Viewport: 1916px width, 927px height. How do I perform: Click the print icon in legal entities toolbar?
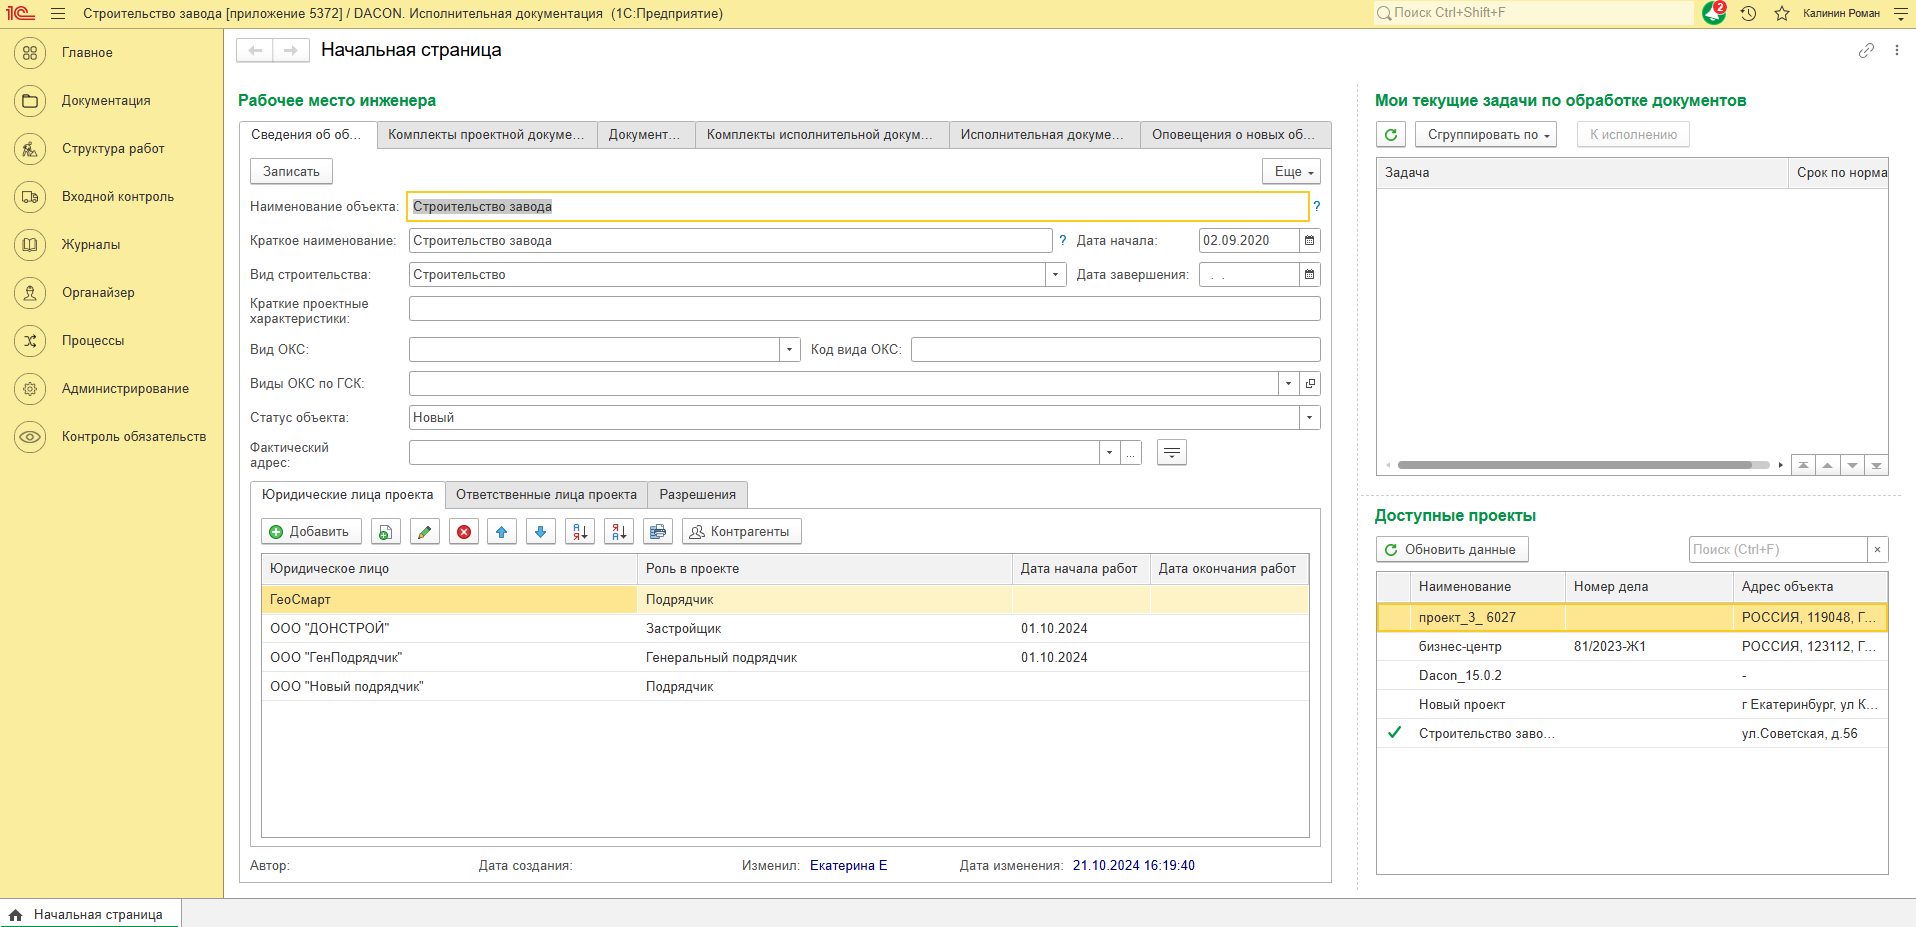point(658,532)
